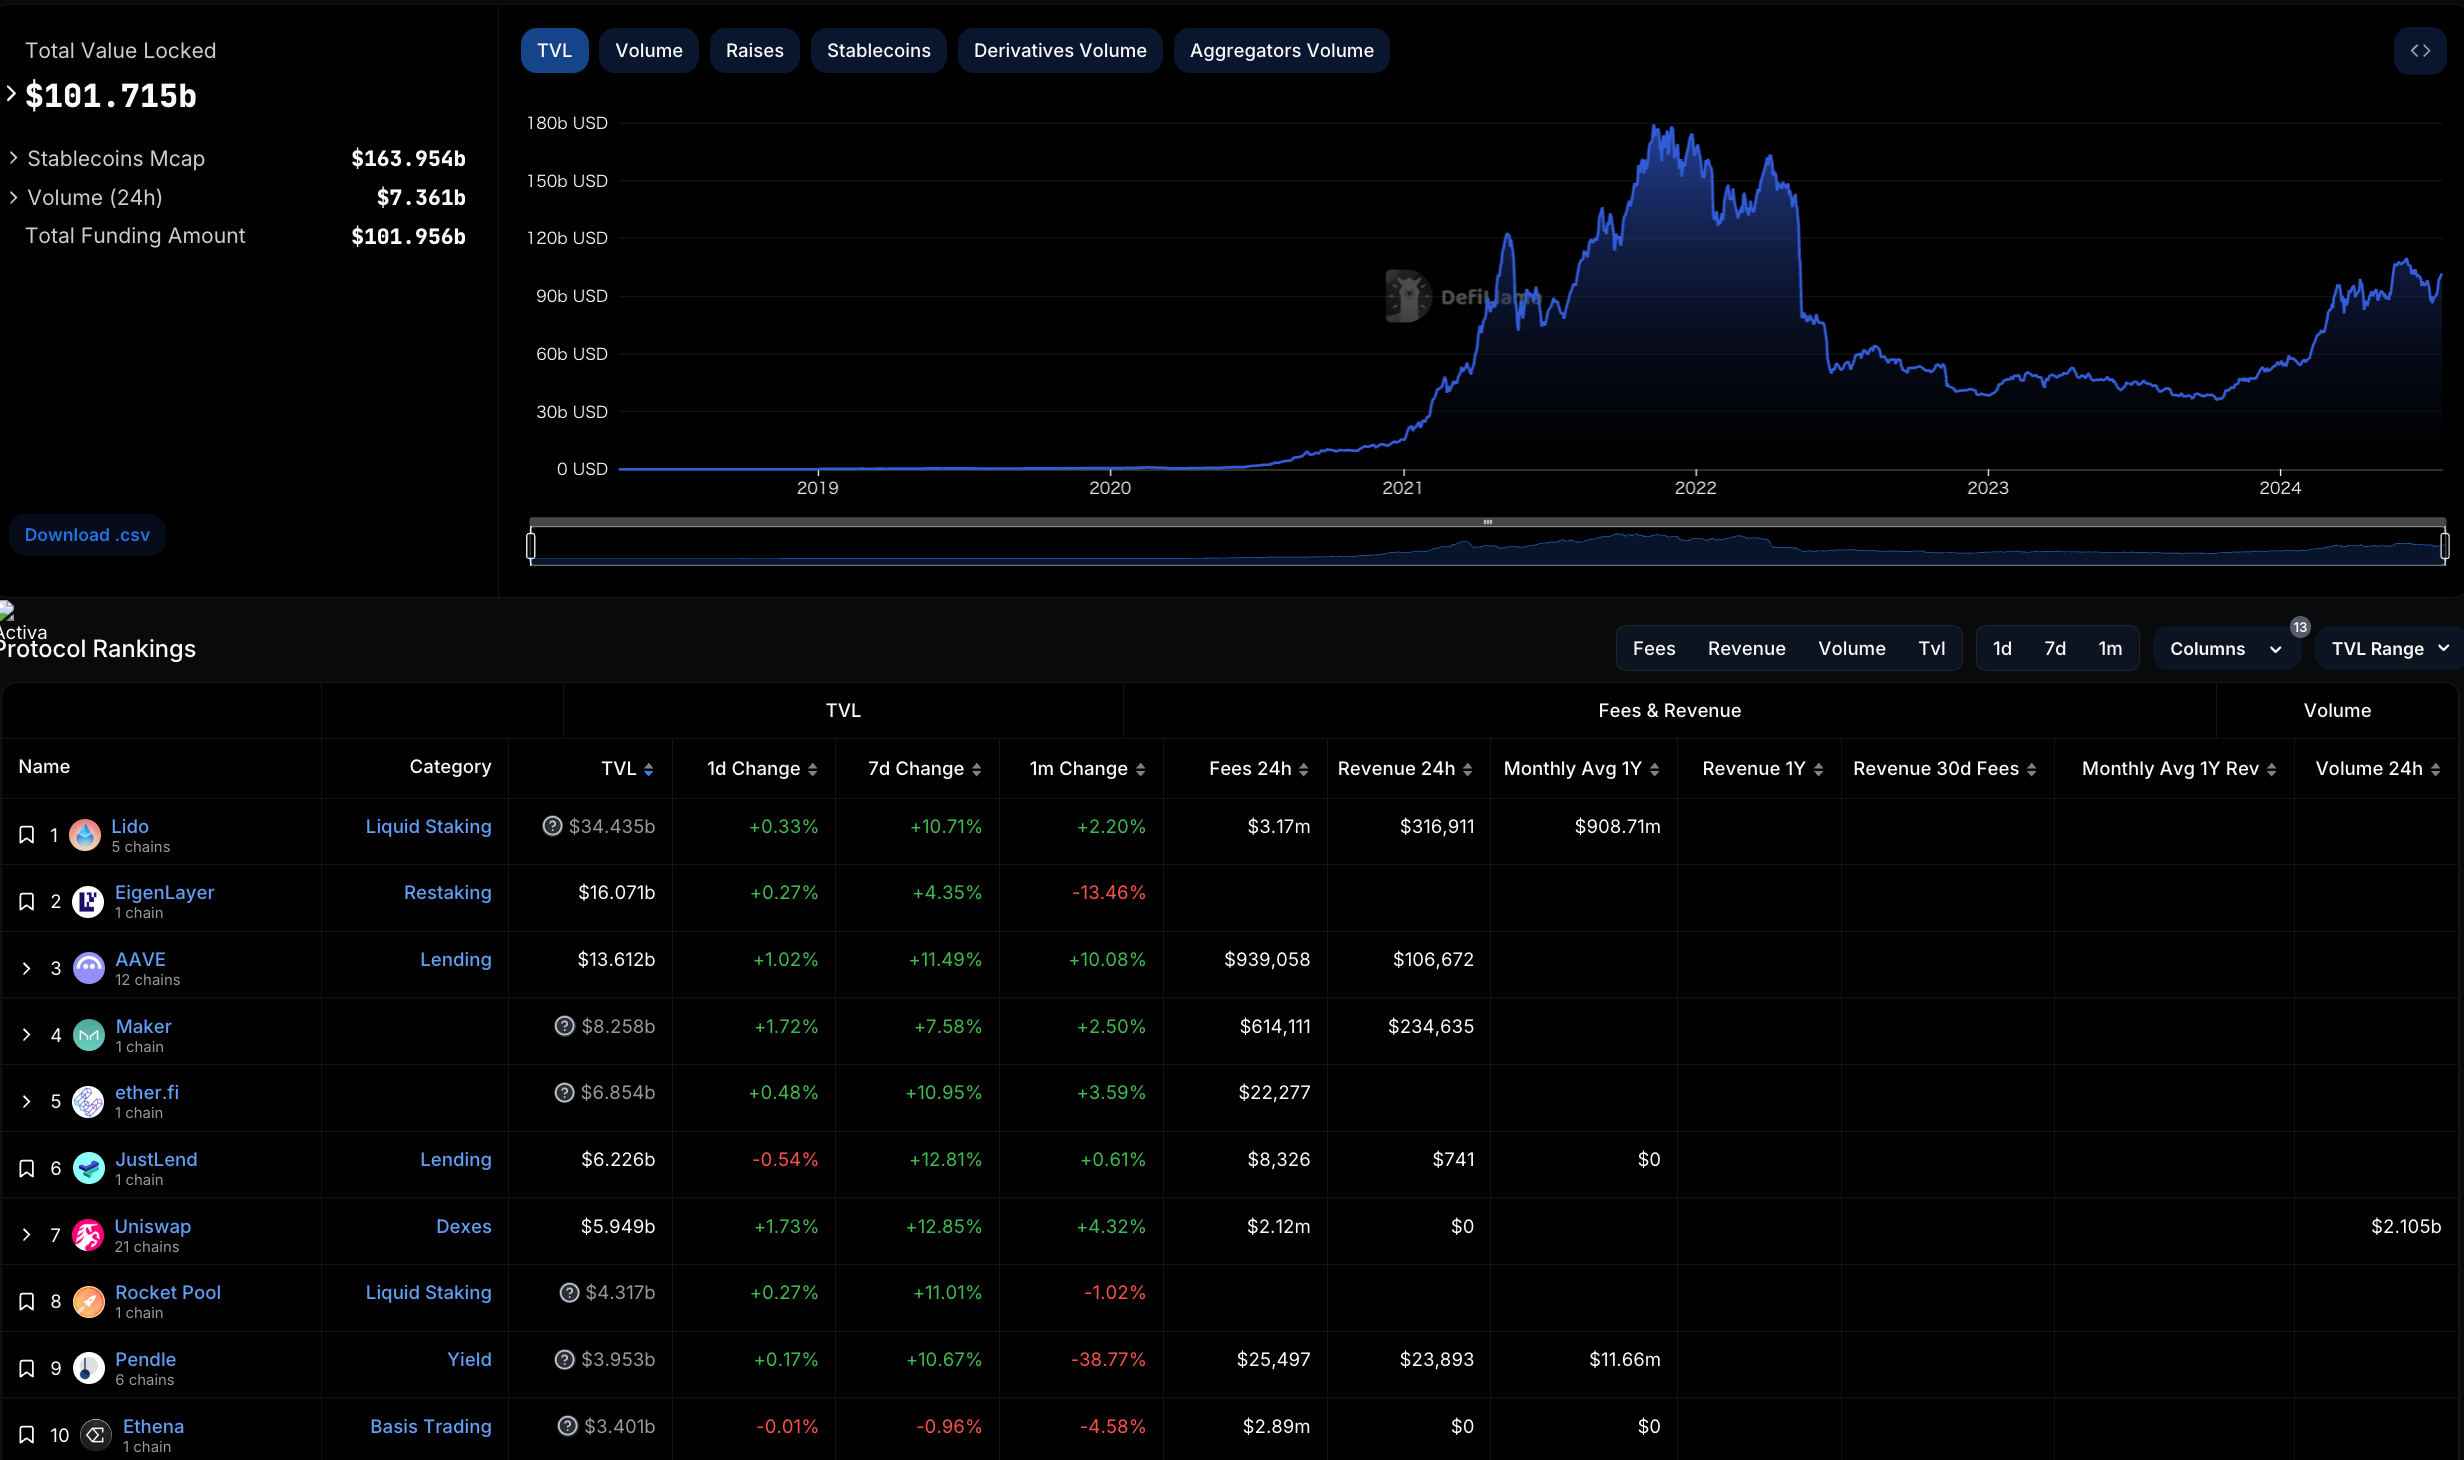The image size is (2464, 1460).
Task: Bookmark the Lido protocol row
Action: (x=27, y=835)
